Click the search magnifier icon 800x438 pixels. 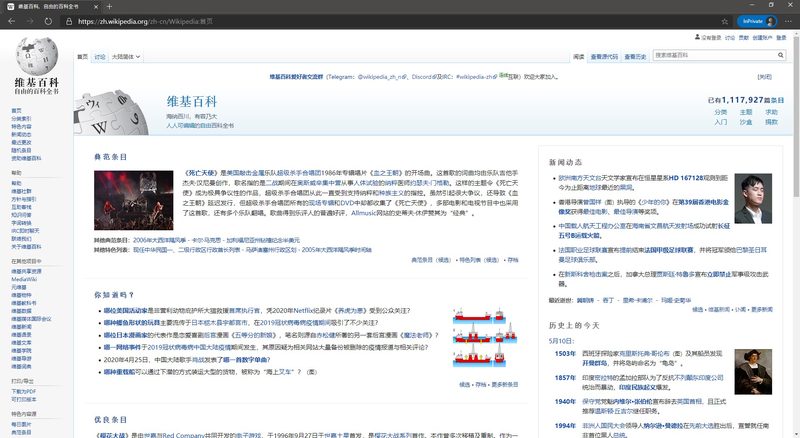pos(781,55)
